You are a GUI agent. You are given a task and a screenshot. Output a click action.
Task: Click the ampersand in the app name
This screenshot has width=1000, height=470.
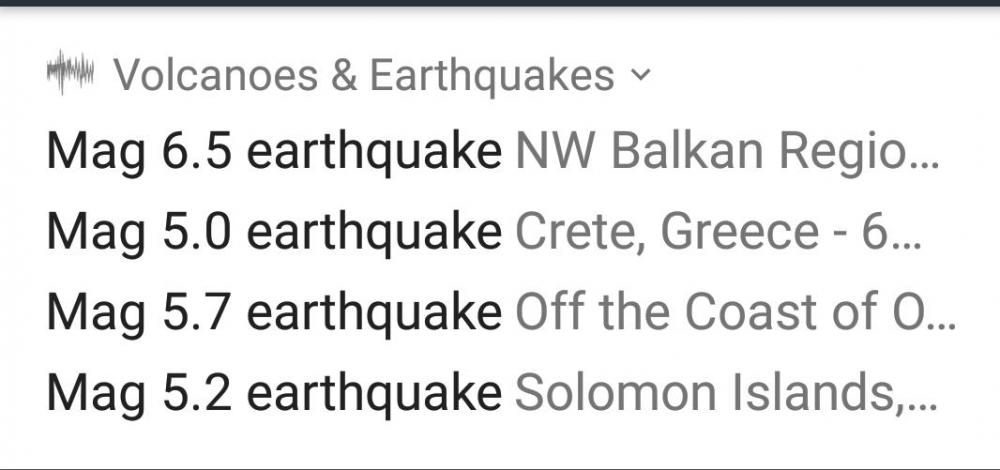[344, 75]
